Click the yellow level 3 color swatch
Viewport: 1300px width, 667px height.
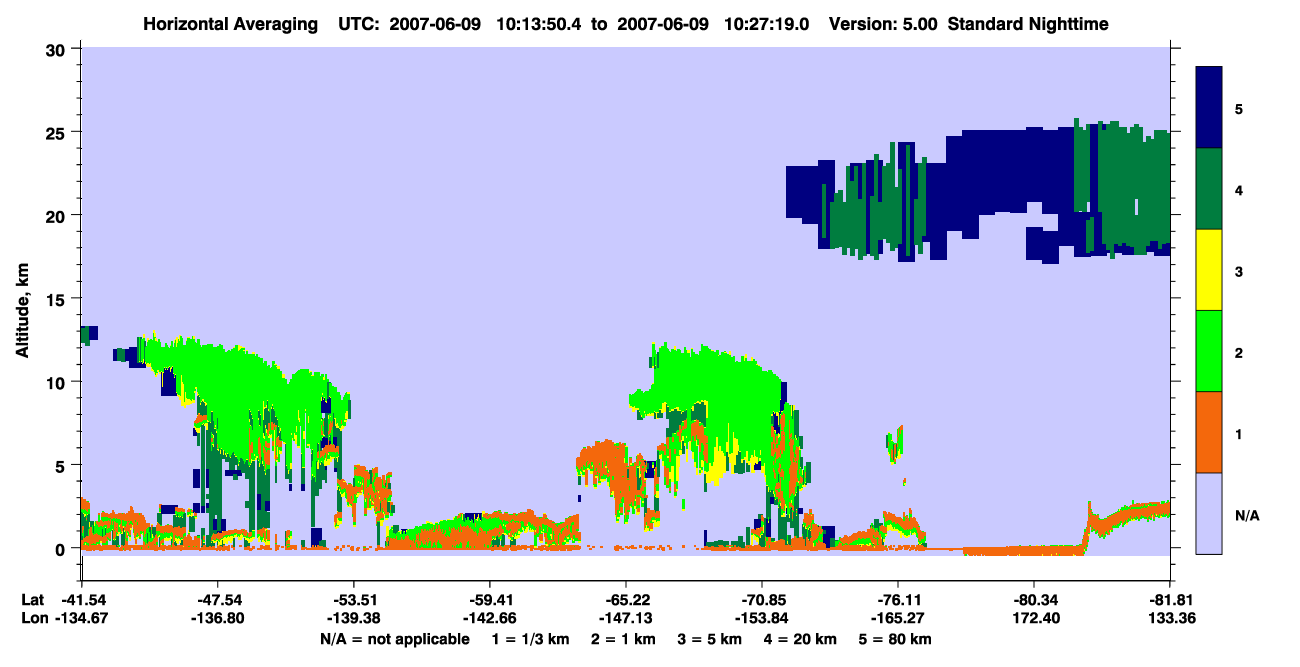coord(1209,270)
